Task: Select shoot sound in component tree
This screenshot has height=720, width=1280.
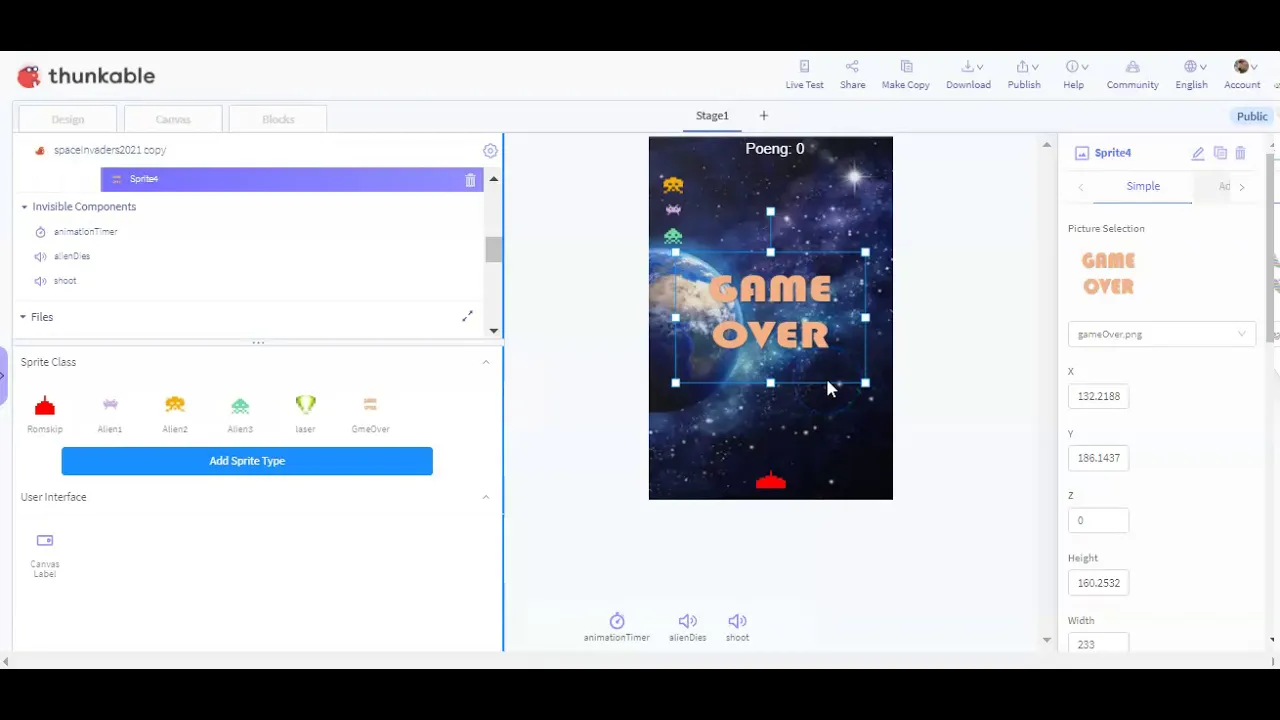Action: [x=65, y=281]
